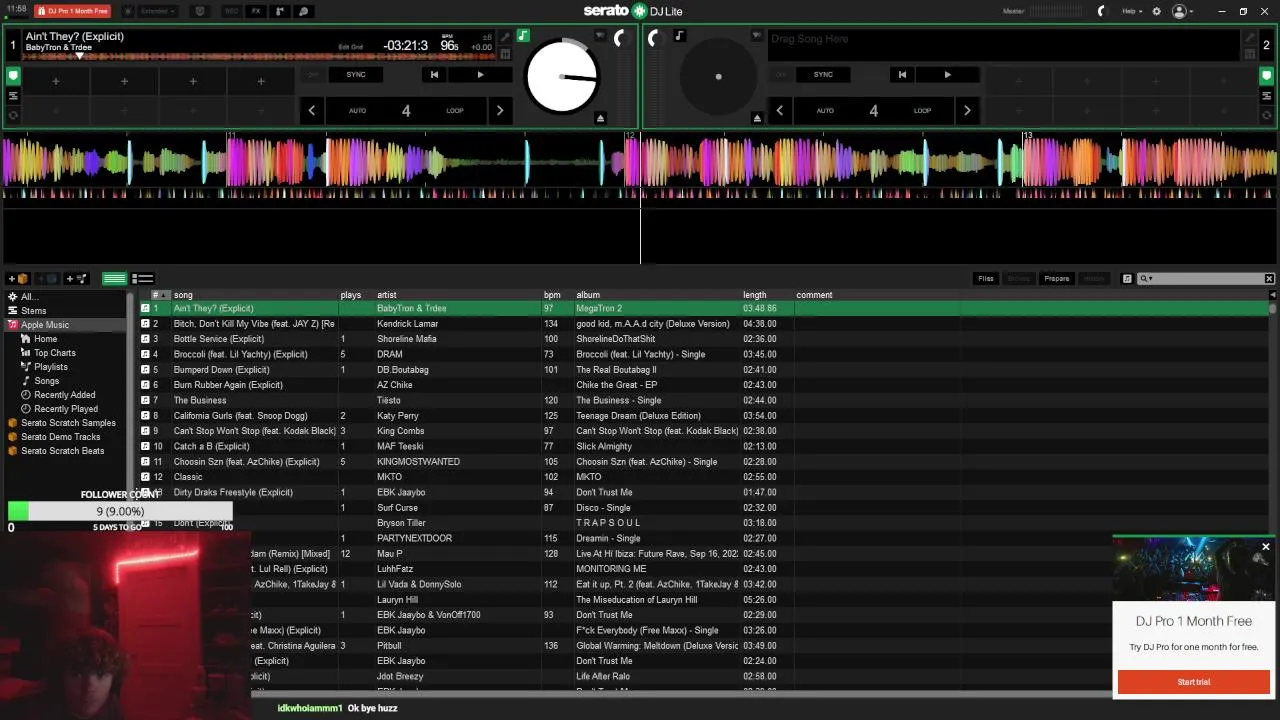Select Apple Music in sidebar

(x=45, y=325)
